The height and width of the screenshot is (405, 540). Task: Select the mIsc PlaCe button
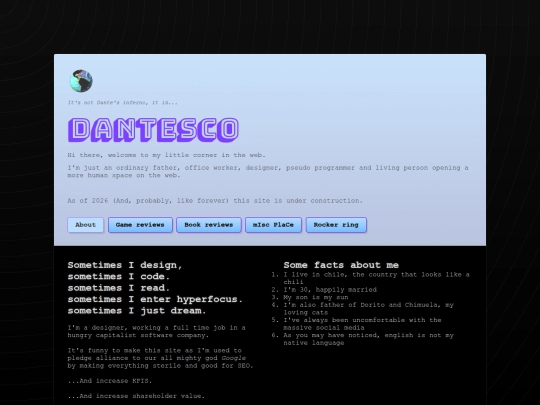tap(273, 225)
